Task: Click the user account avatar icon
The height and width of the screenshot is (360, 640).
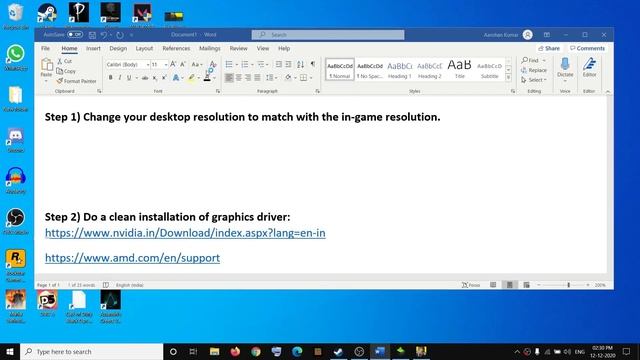Action: pos(527,35)
